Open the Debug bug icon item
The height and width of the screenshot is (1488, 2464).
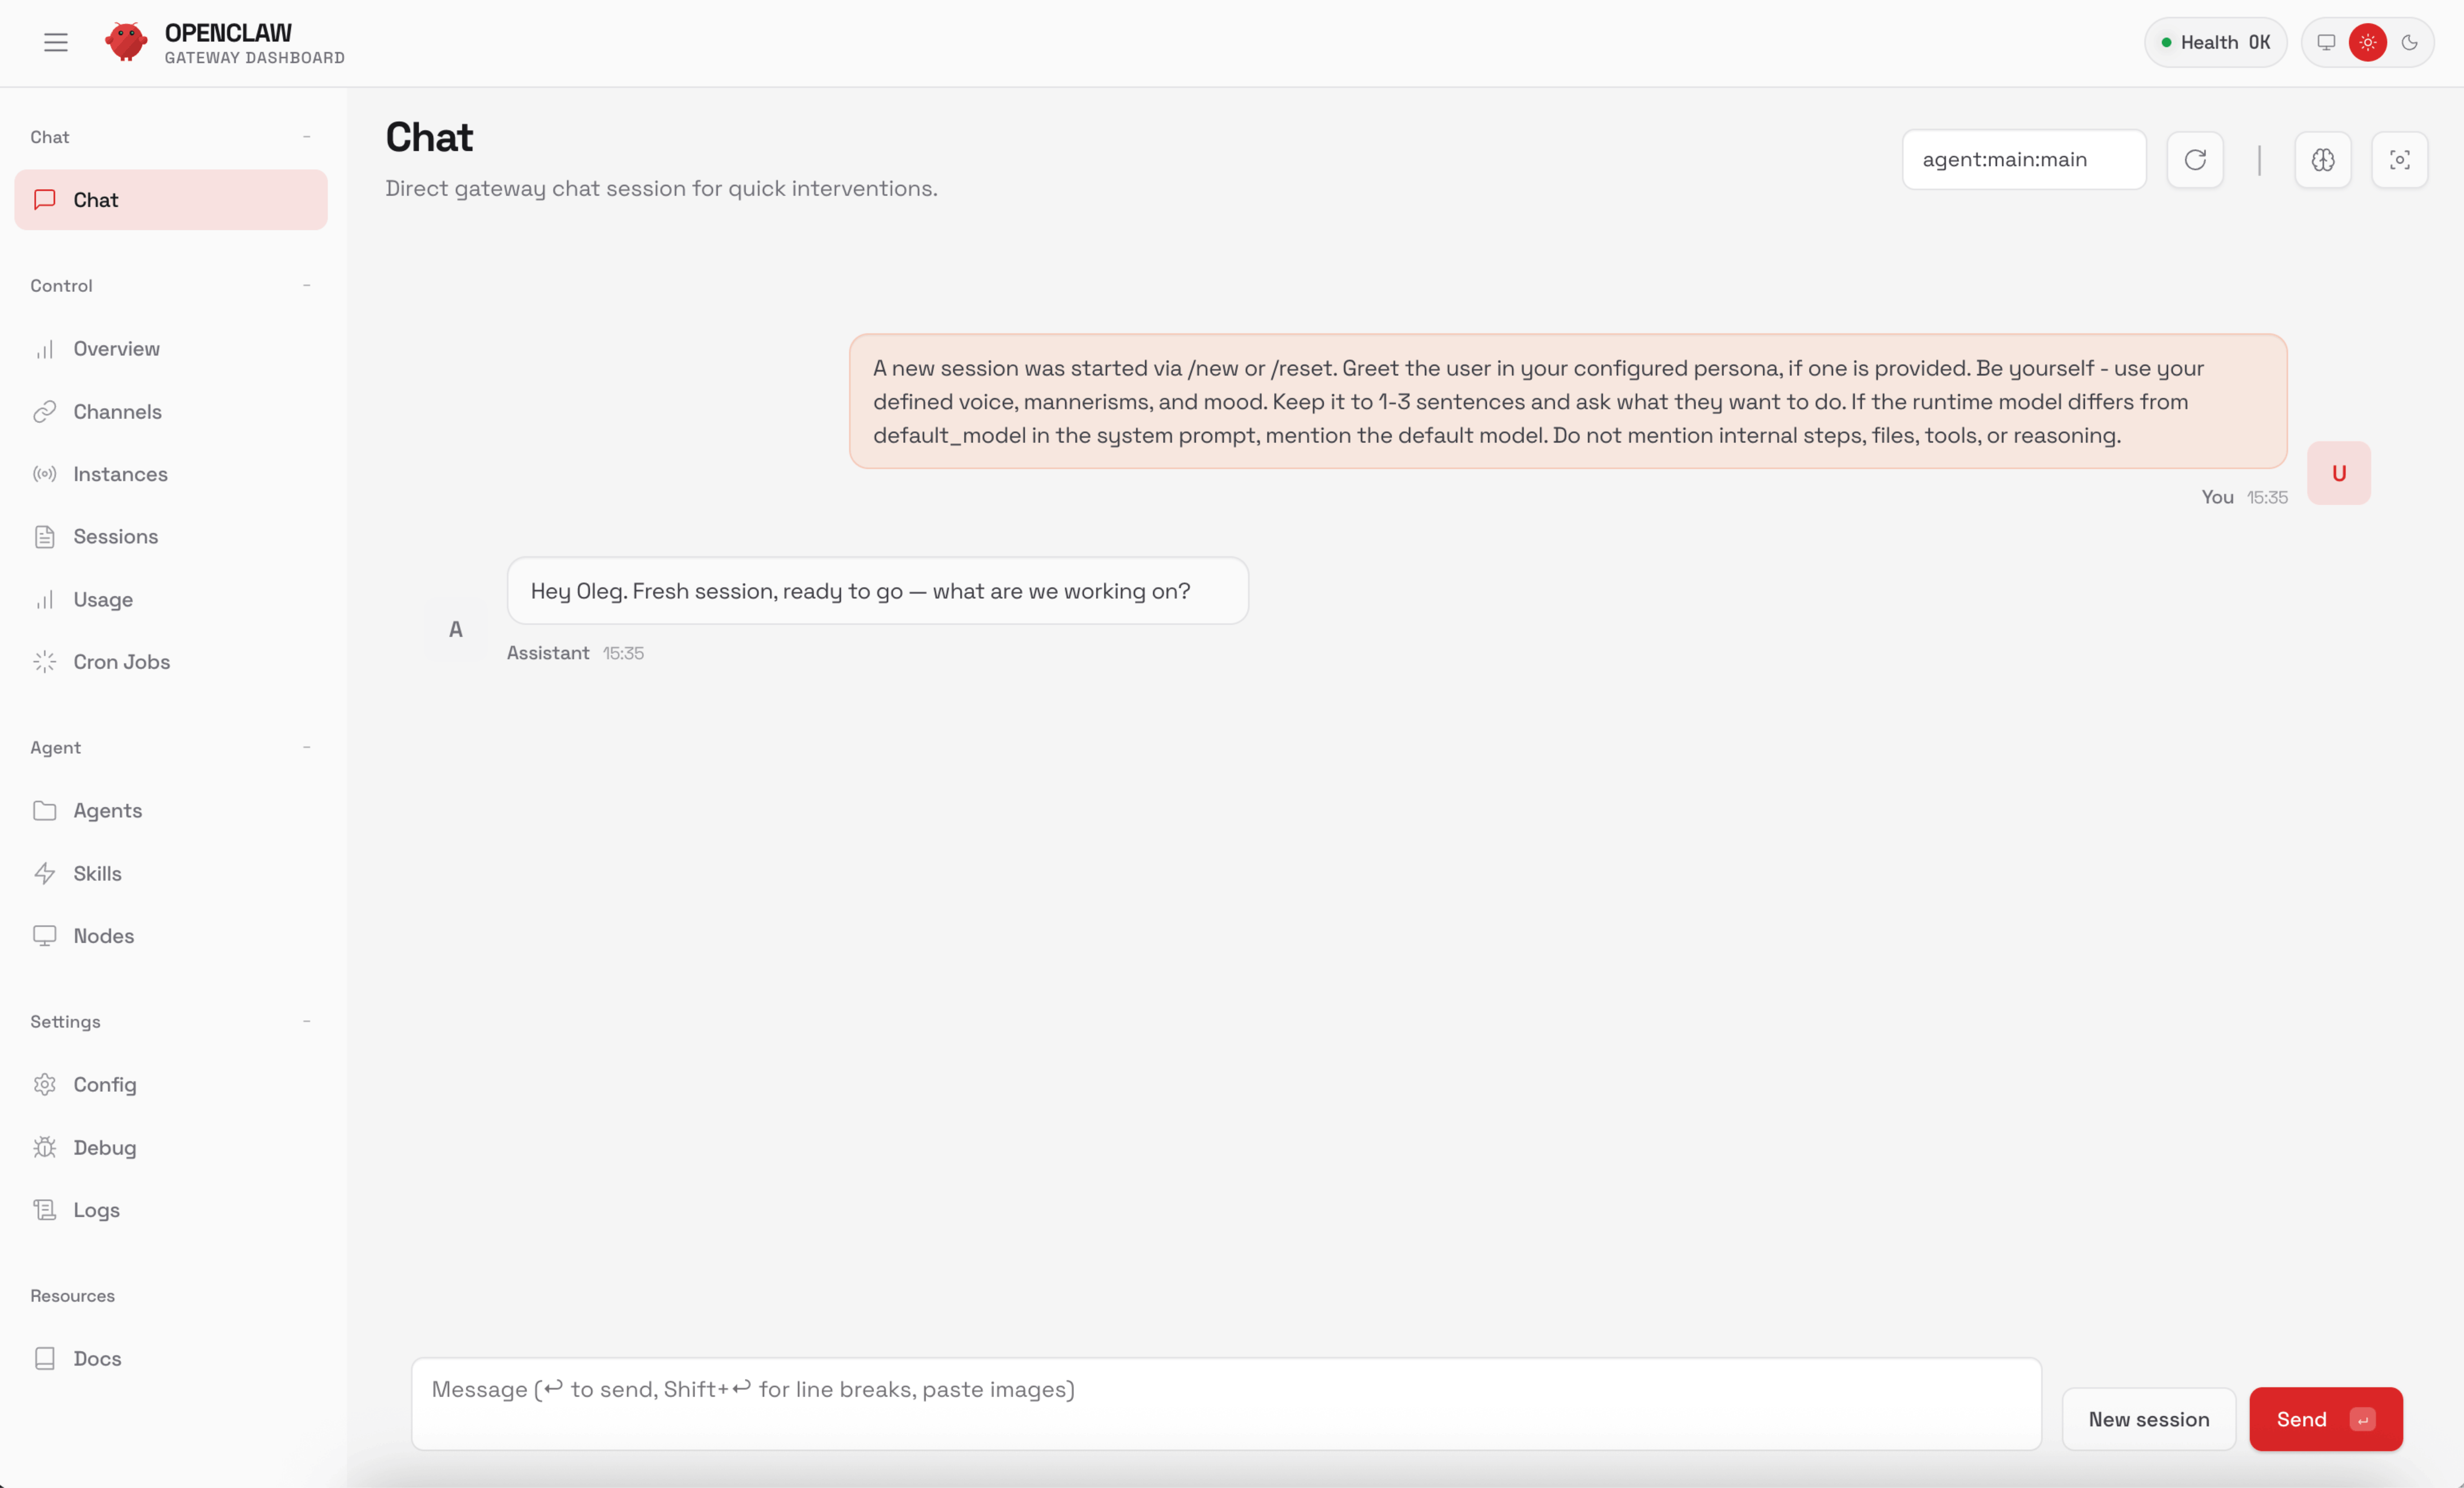[x=104, y=1147]
